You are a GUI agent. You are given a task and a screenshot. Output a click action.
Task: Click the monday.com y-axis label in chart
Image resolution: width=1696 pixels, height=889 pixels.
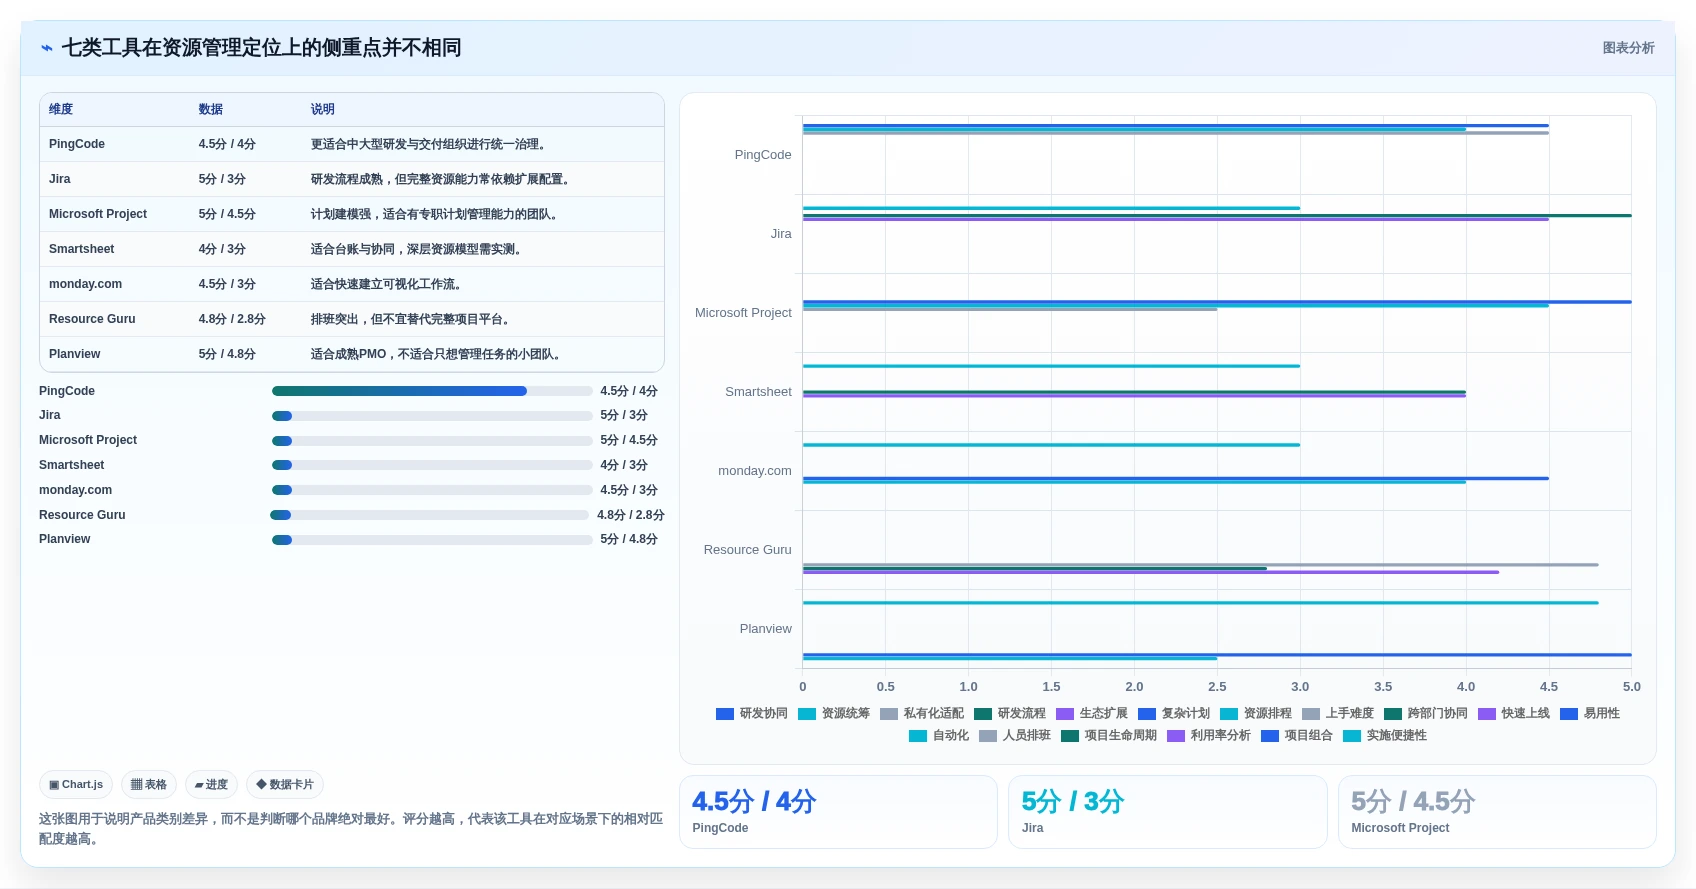(x=755, y=471)
